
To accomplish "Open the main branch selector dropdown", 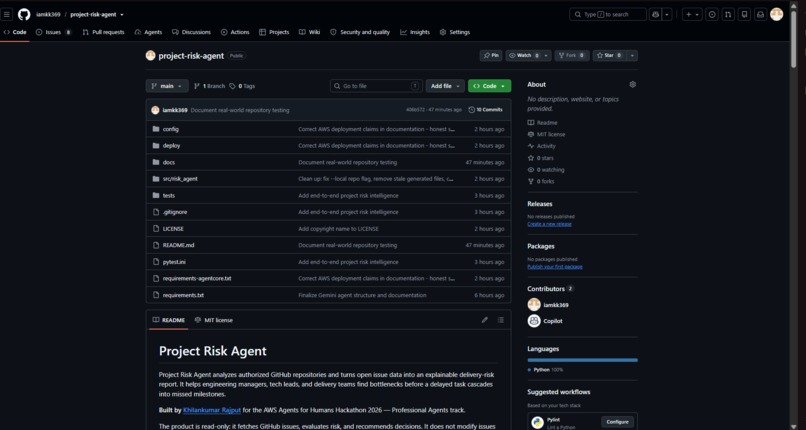I will (x=167, y=86).
